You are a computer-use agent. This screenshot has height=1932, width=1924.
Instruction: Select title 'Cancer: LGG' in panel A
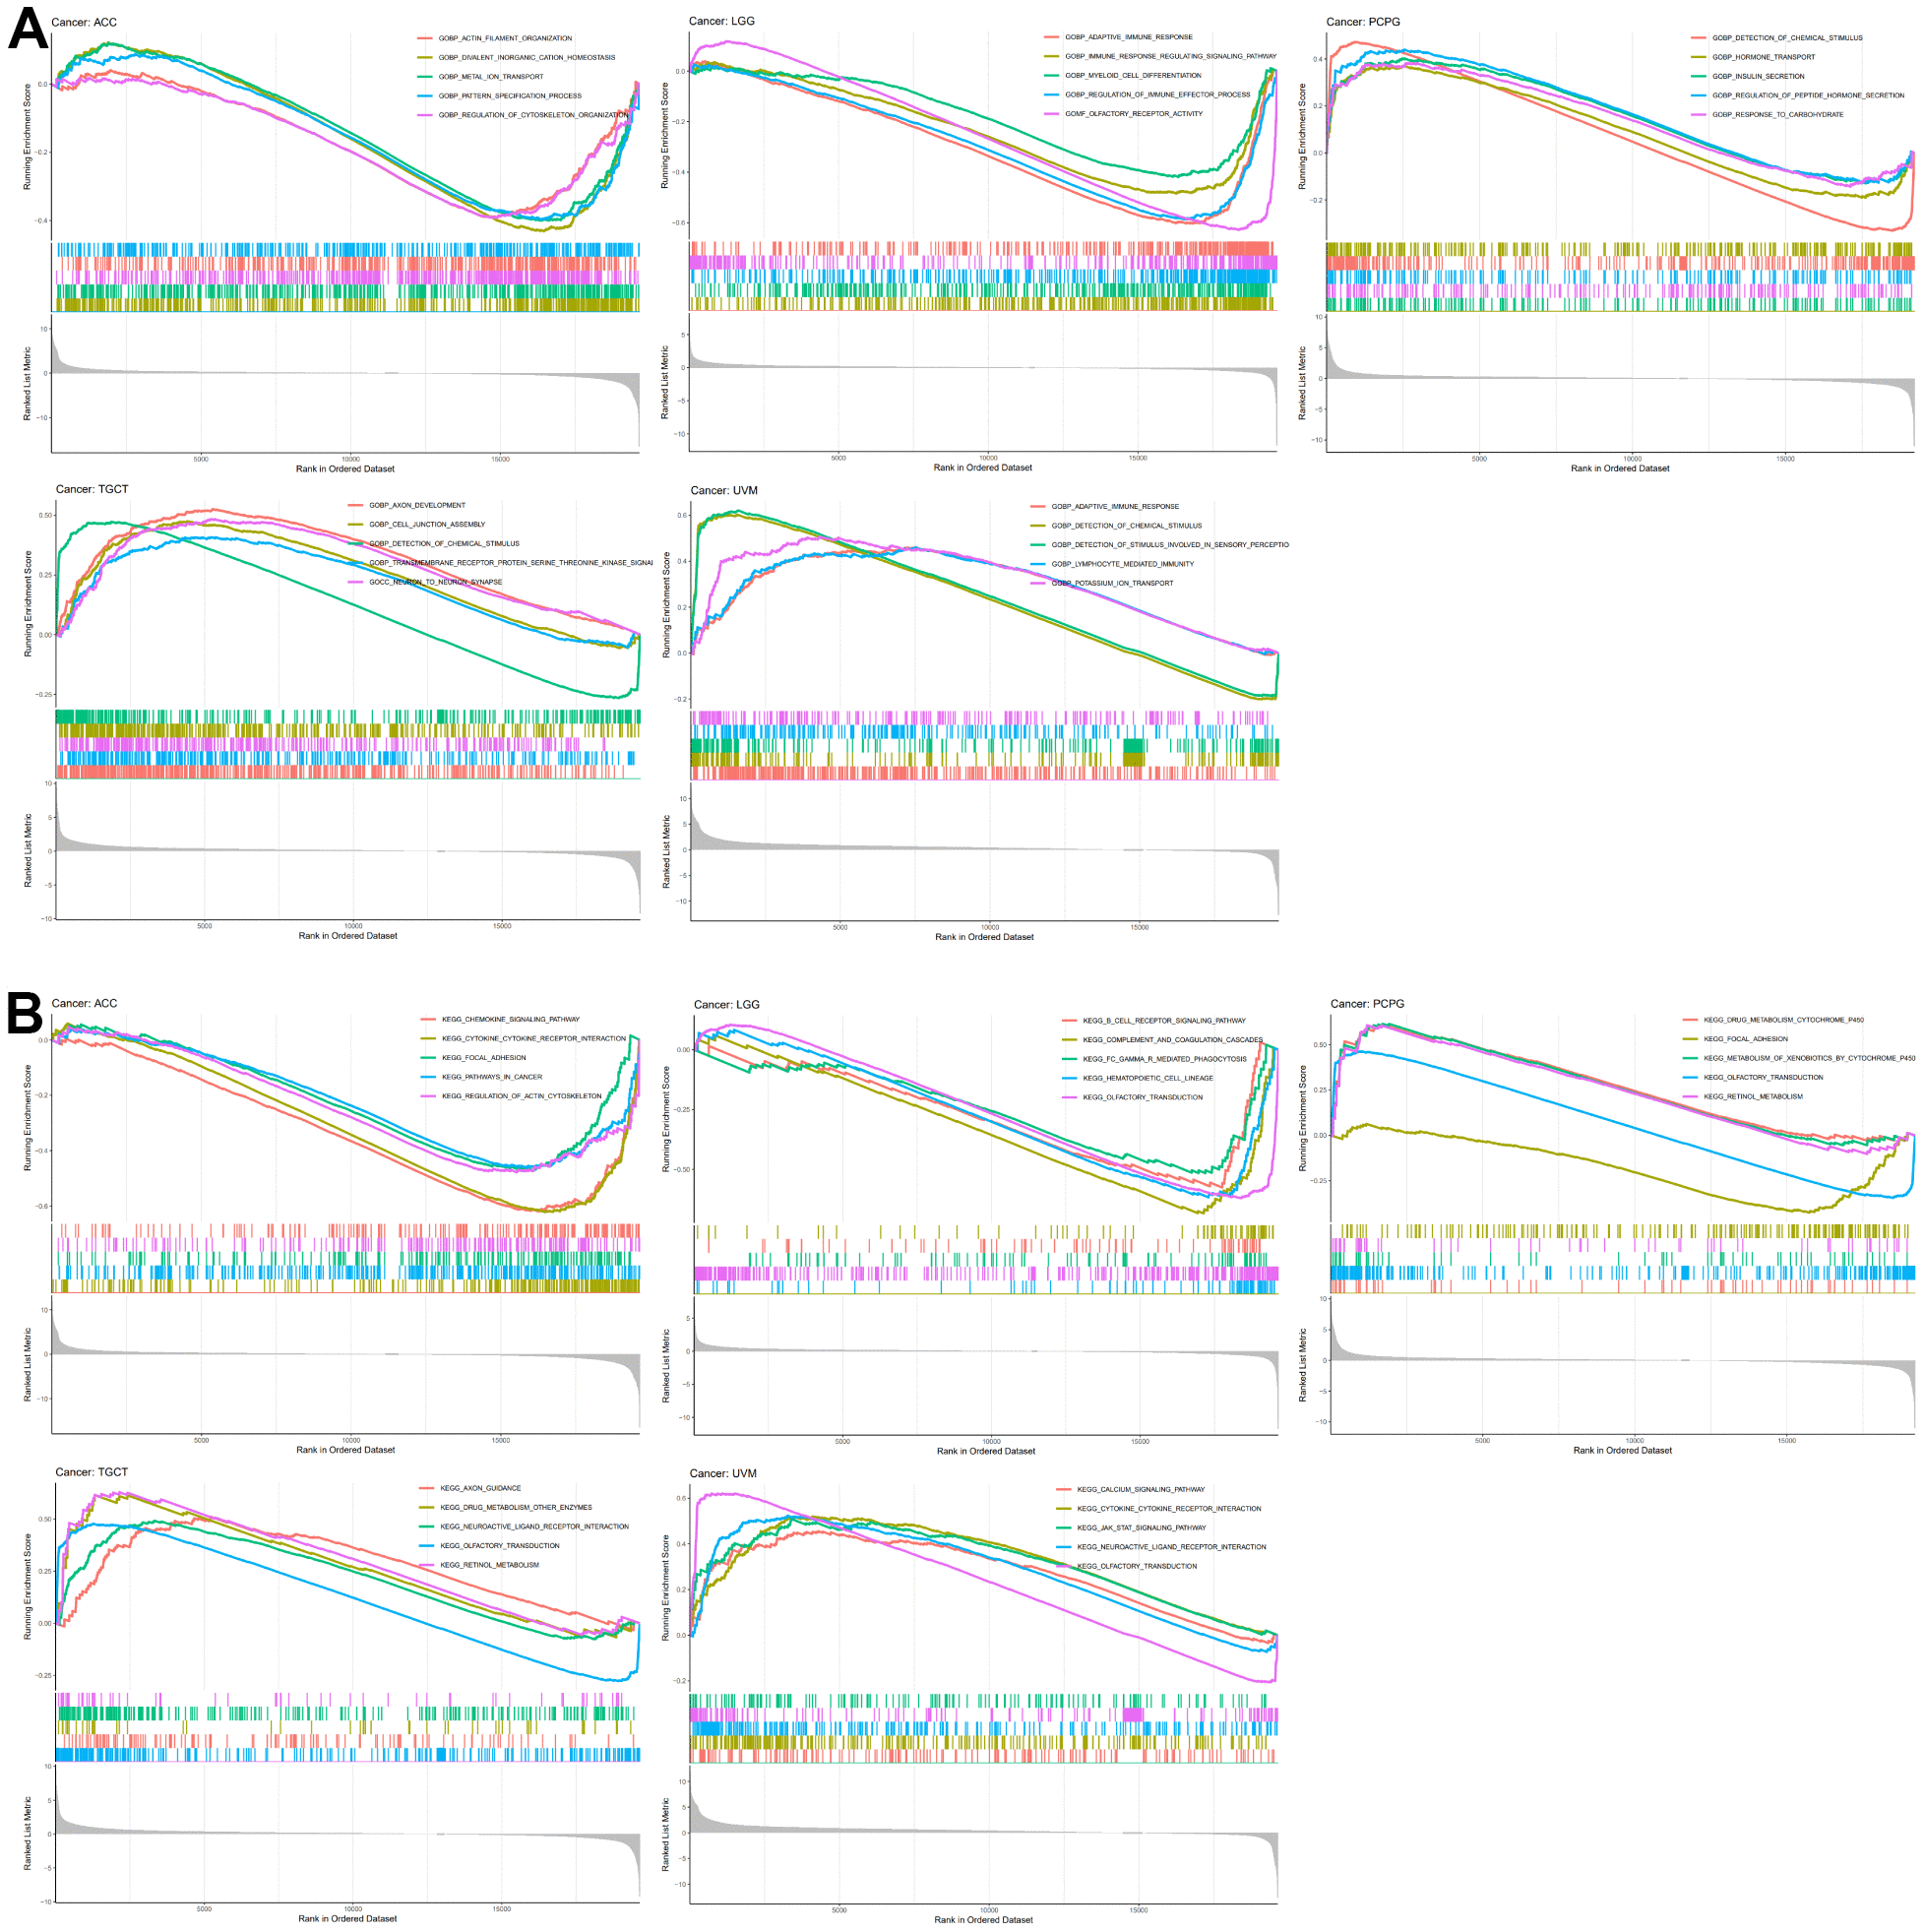pyautogui.click(x=722, y=21)
